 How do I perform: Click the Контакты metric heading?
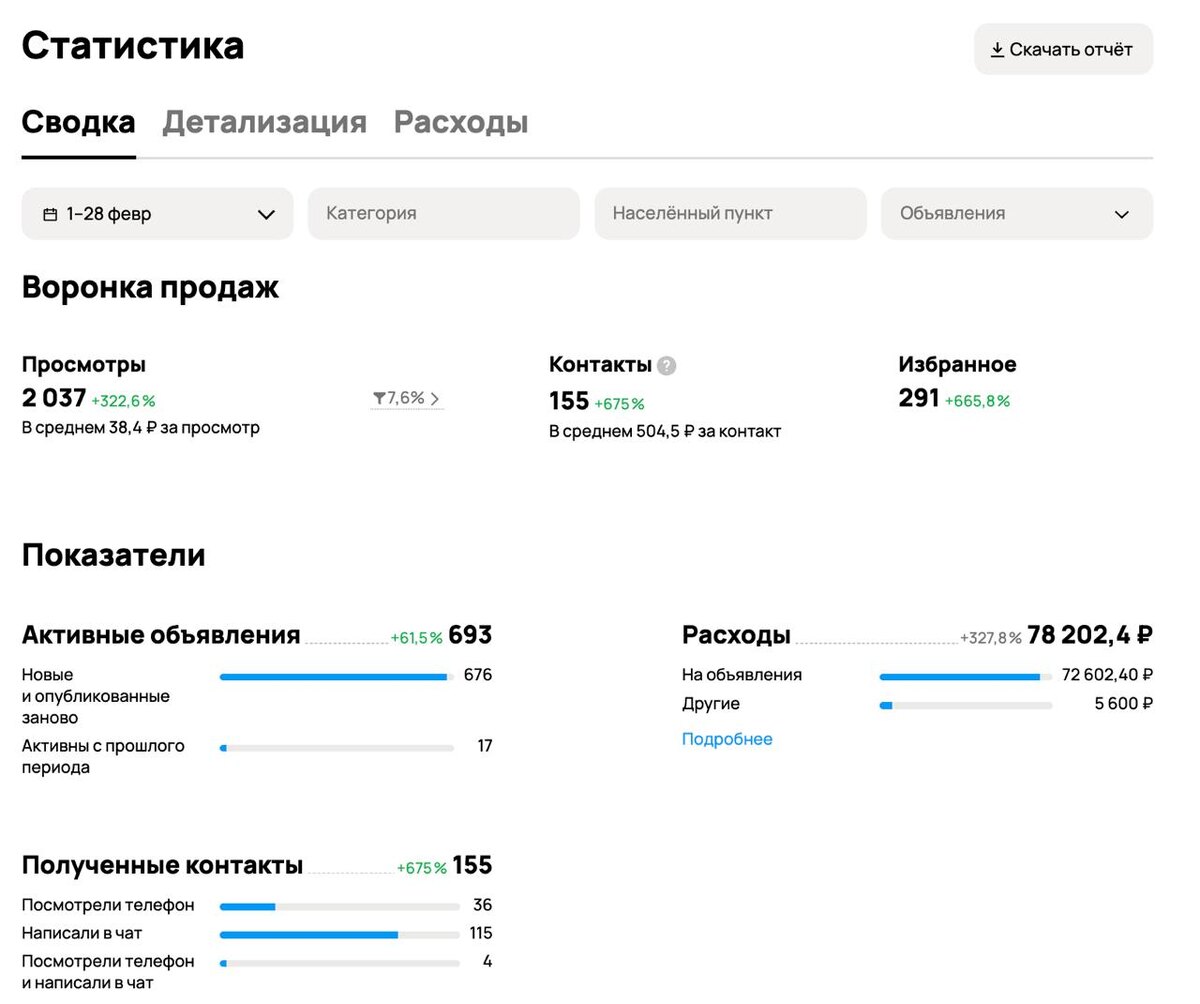600,365
